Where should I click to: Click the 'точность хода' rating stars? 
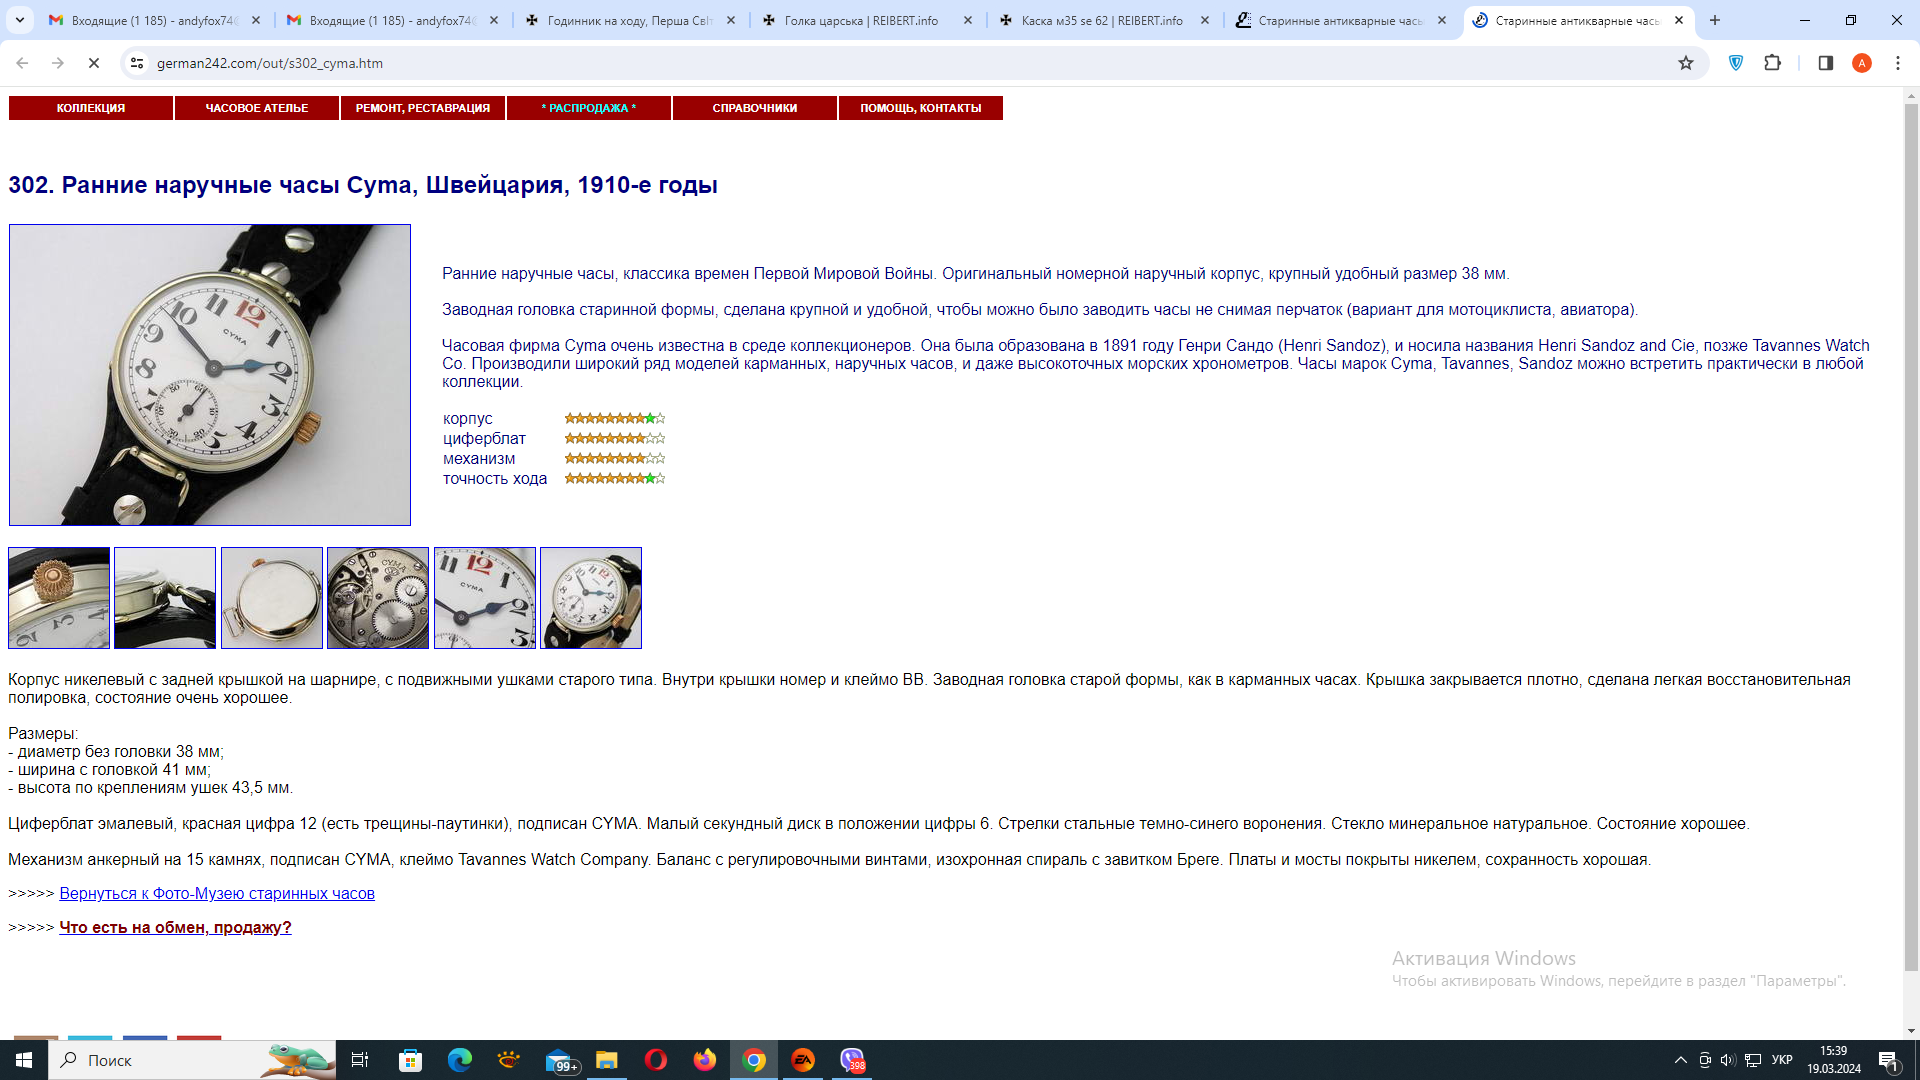point(615,479)
